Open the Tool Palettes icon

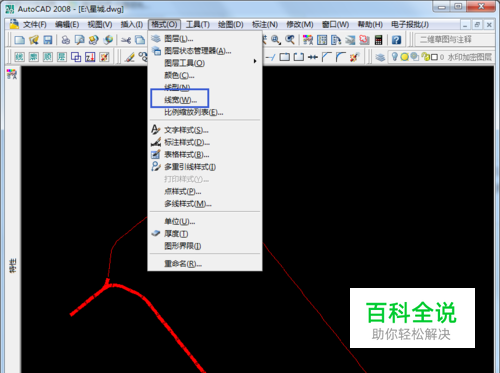click(x=336, y=40)
